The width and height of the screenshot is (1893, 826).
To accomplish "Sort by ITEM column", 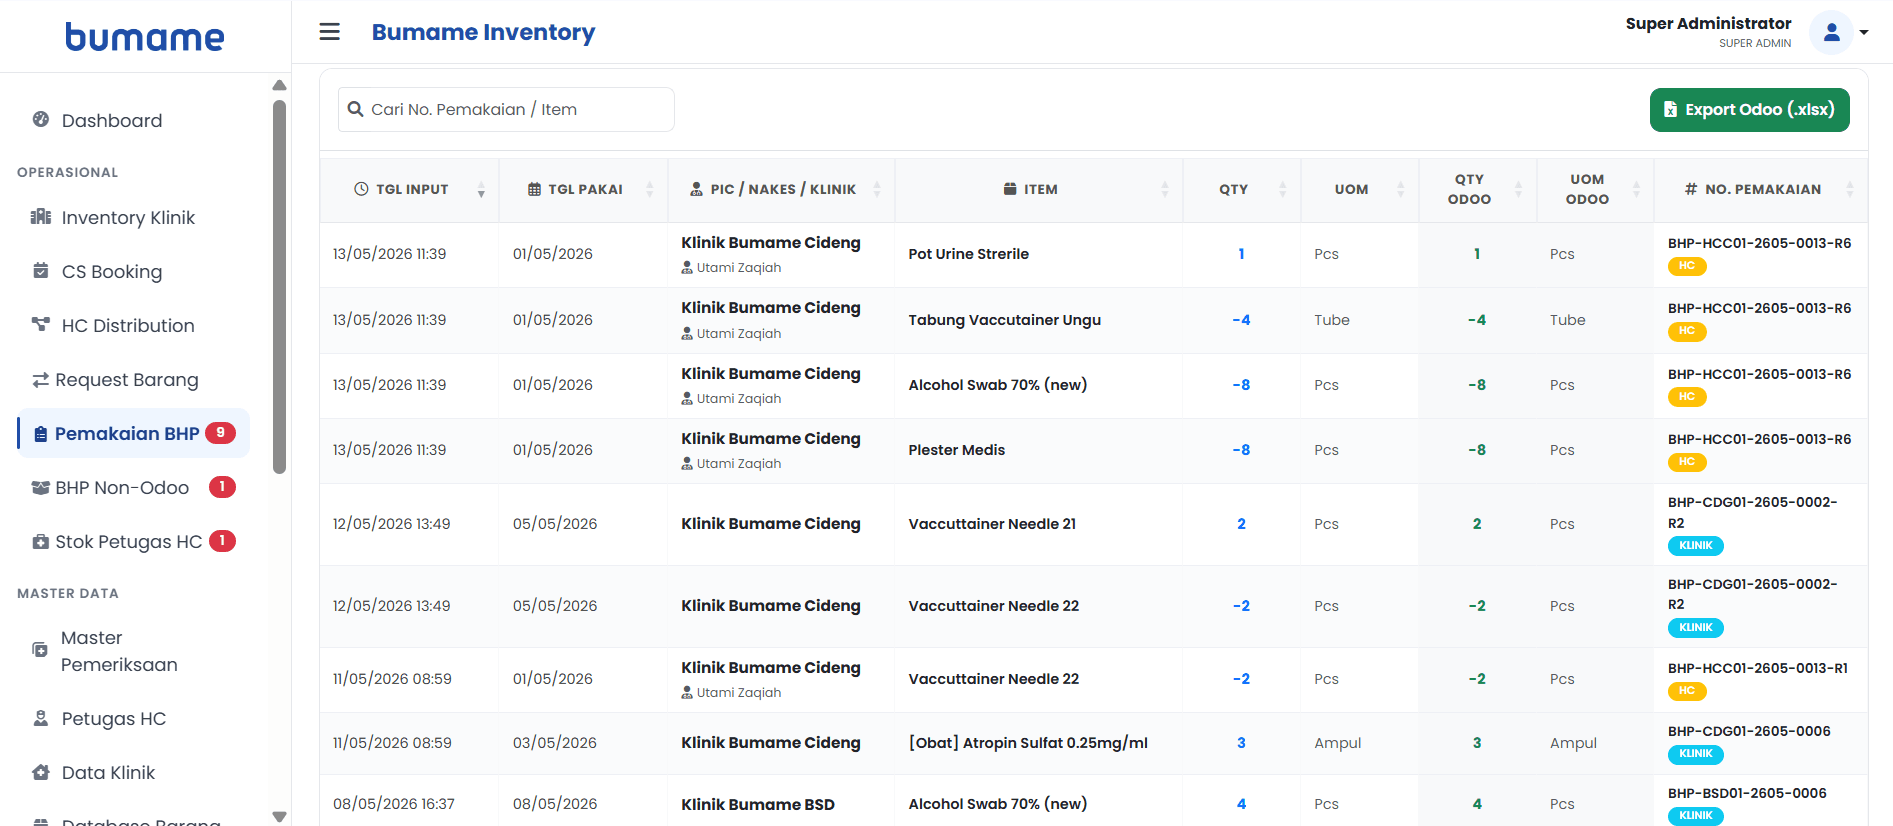I will (1038, 189).
